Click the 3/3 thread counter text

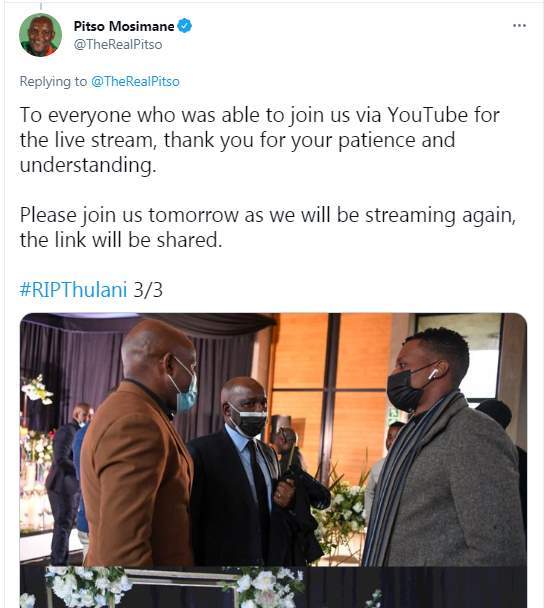point(148,290)
